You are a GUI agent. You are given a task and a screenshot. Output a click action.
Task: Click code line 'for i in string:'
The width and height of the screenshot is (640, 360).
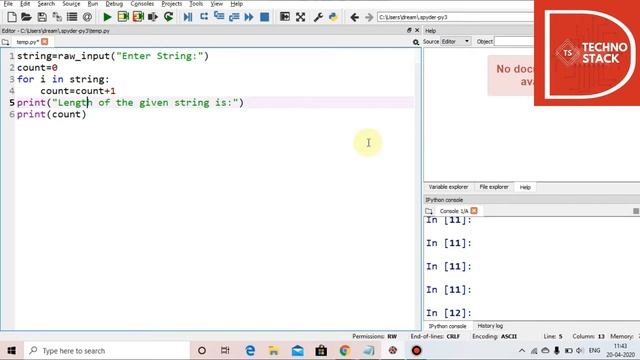click(x=63, y=79)
